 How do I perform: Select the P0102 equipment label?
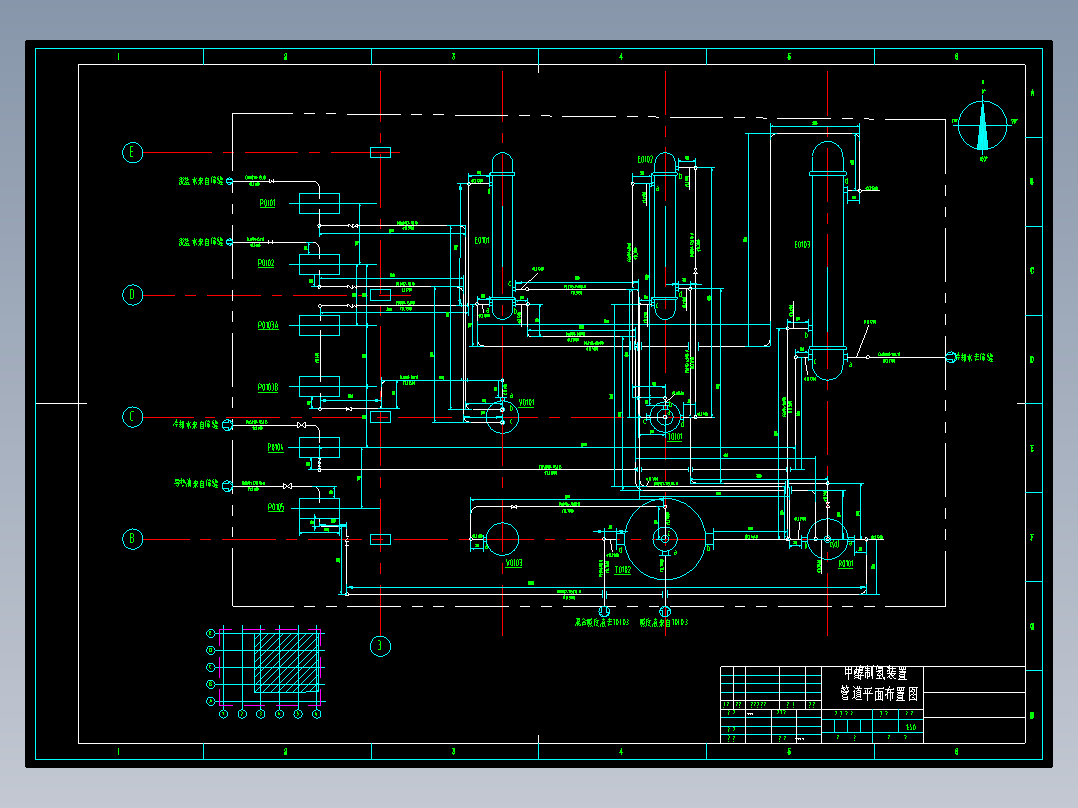pyautogui.click(x=266, y=263)
